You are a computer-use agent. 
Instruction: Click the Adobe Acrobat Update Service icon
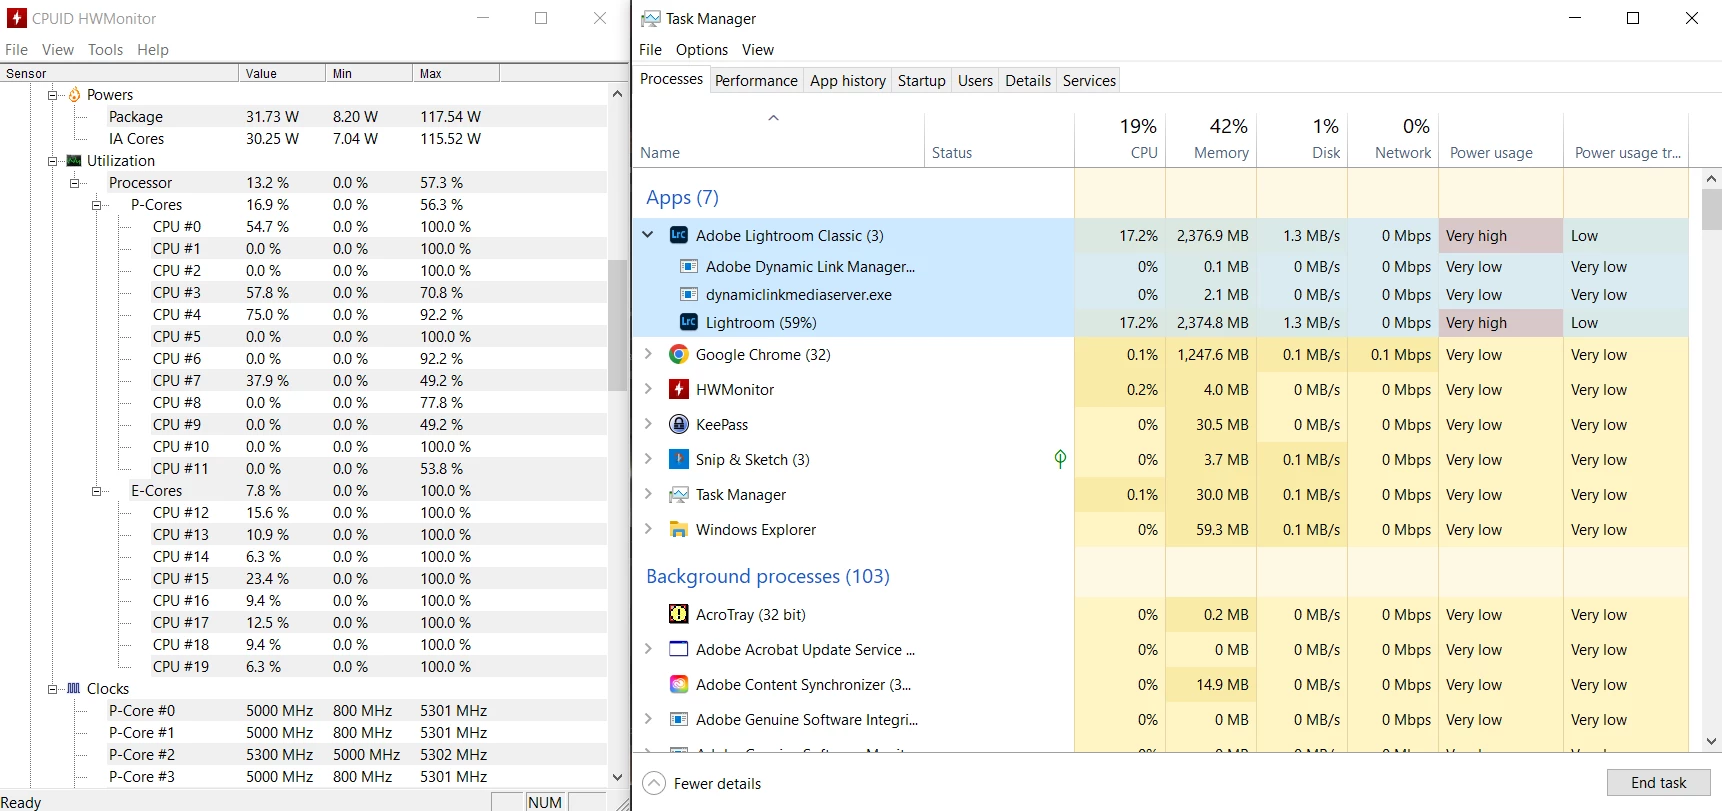coord(678,649)
